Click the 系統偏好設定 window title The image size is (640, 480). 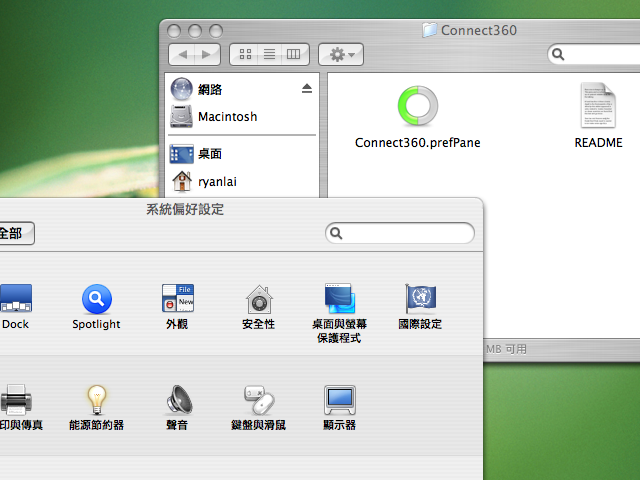click(x=185, y=209)
